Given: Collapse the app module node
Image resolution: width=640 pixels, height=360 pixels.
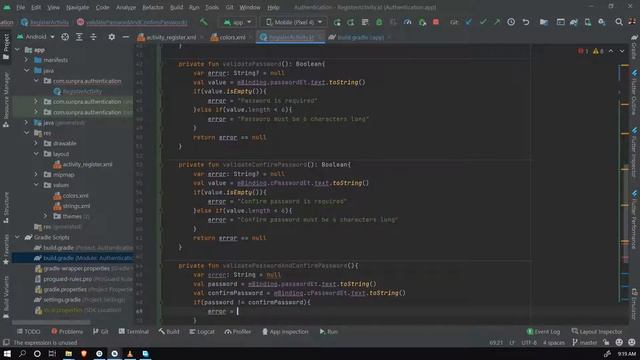Looking at the screenshot, I should (17, 50).
